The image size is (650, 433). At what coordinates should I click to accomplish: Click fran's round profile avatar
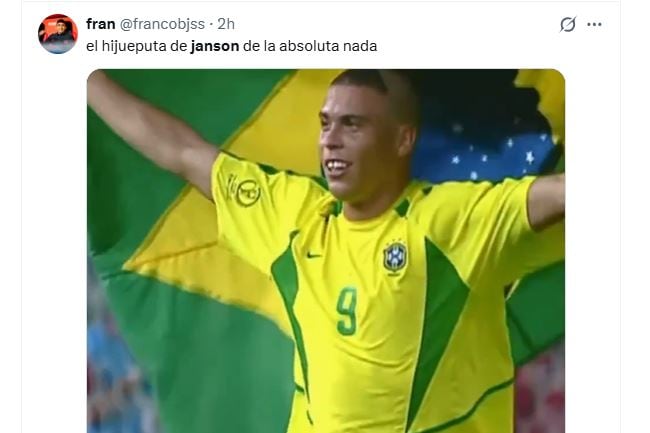tap(58, 34)
